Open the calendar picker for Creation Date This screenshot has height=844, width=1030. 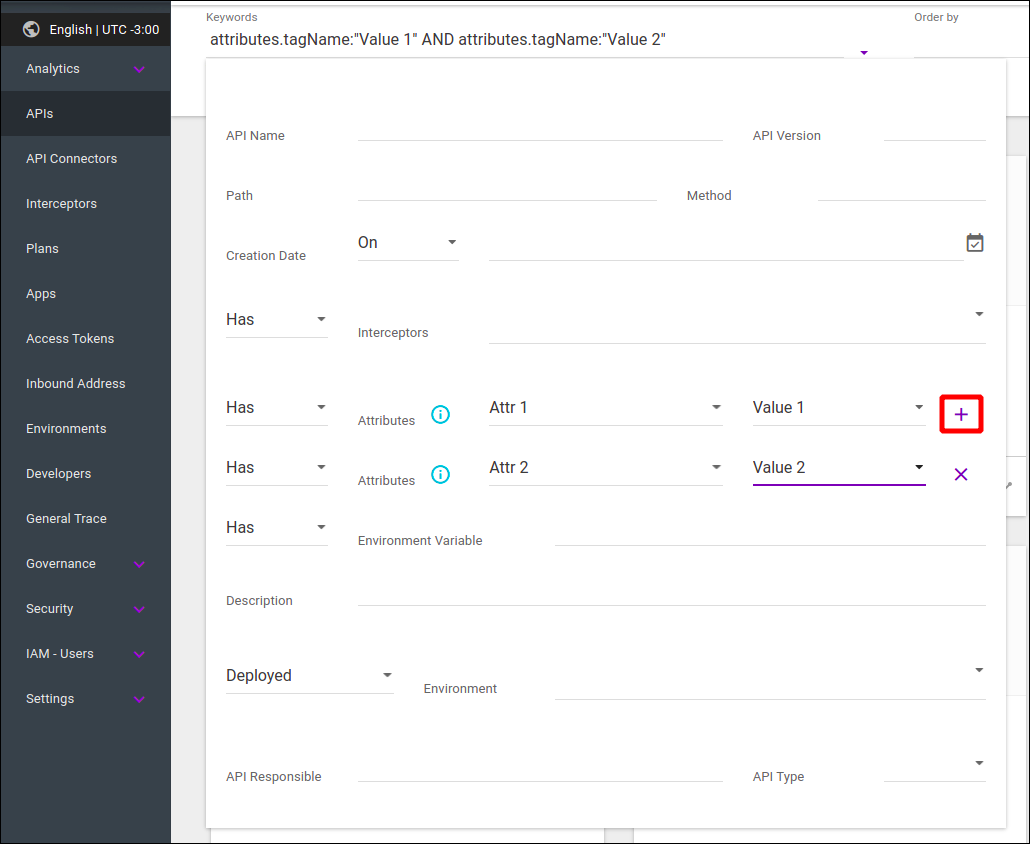click(975, 242)
